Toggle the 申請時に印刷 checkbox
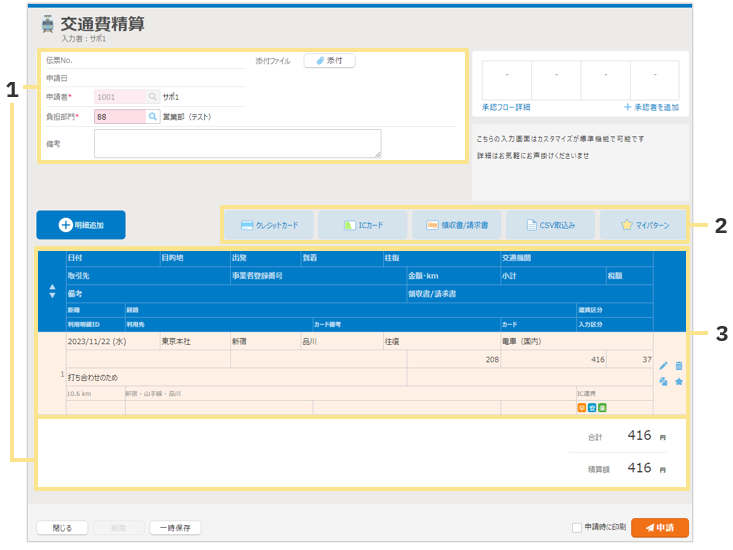 point(576,528)
